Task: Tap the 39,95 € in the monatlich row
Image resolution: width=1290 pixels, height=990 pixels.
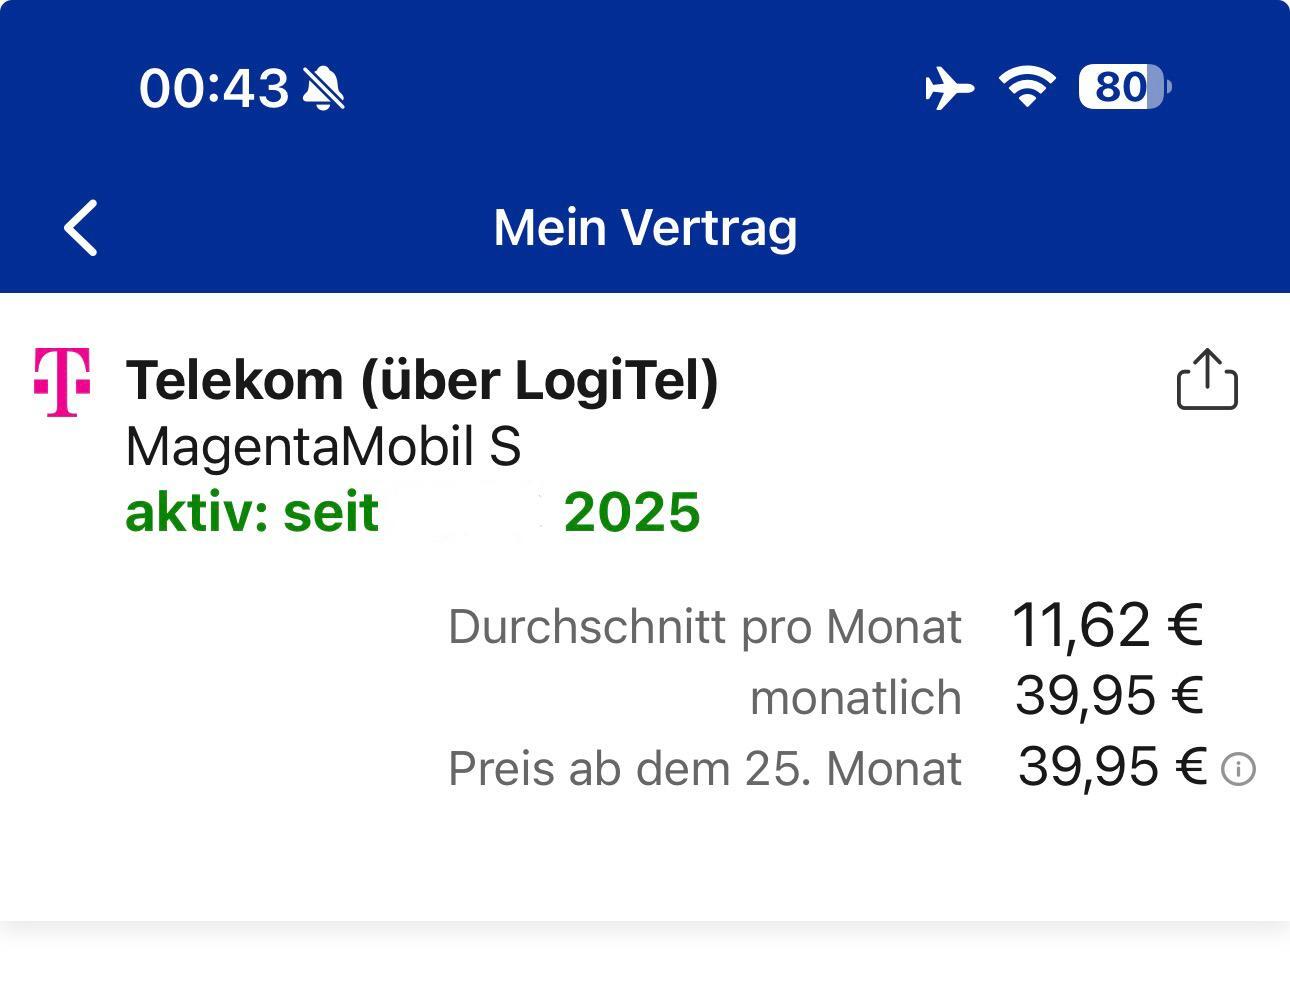Action: coord(1108,696)
